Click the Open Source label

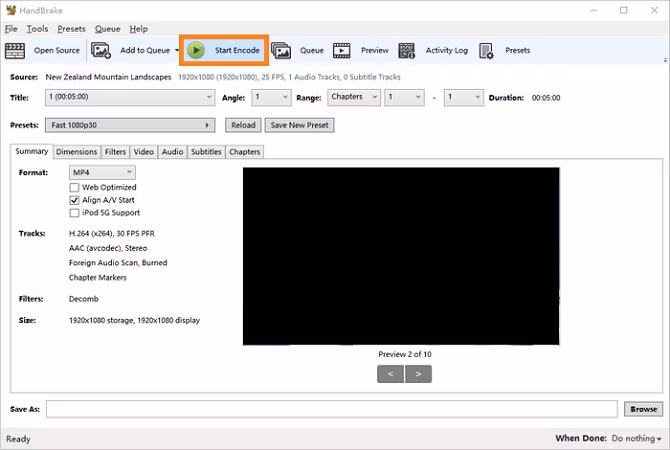coord(57,50)
